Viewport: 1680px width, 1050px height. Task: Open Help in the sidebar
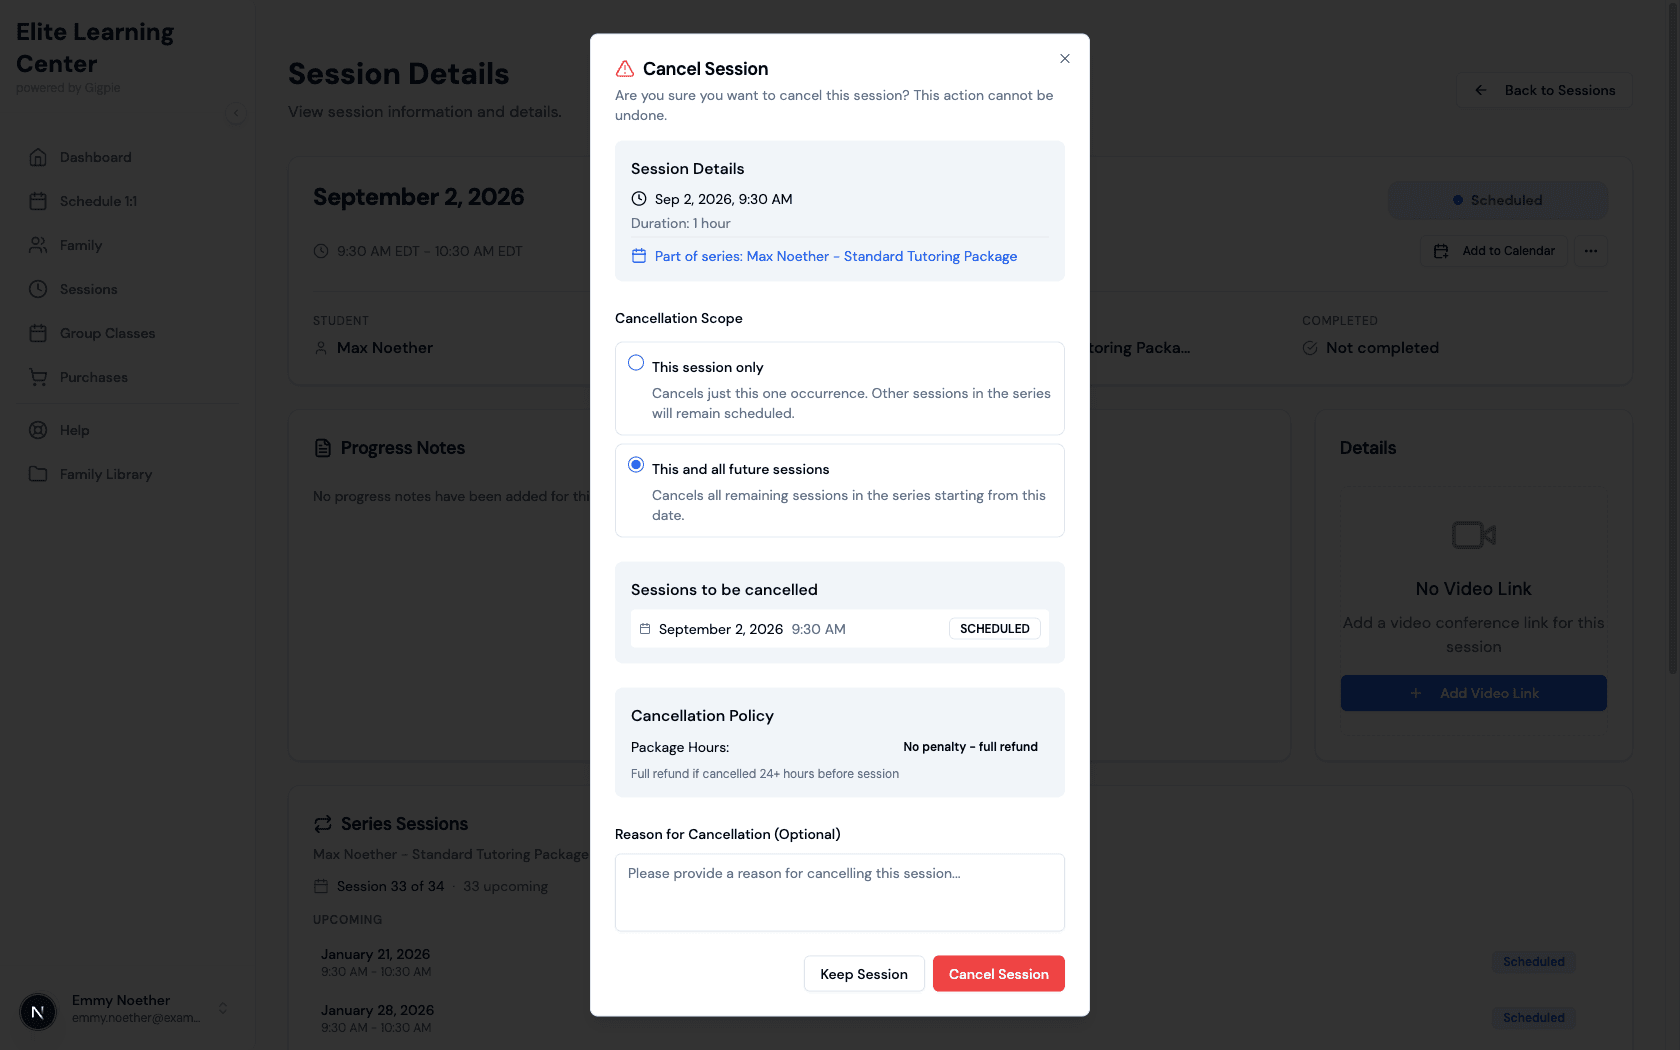(74, 430)
